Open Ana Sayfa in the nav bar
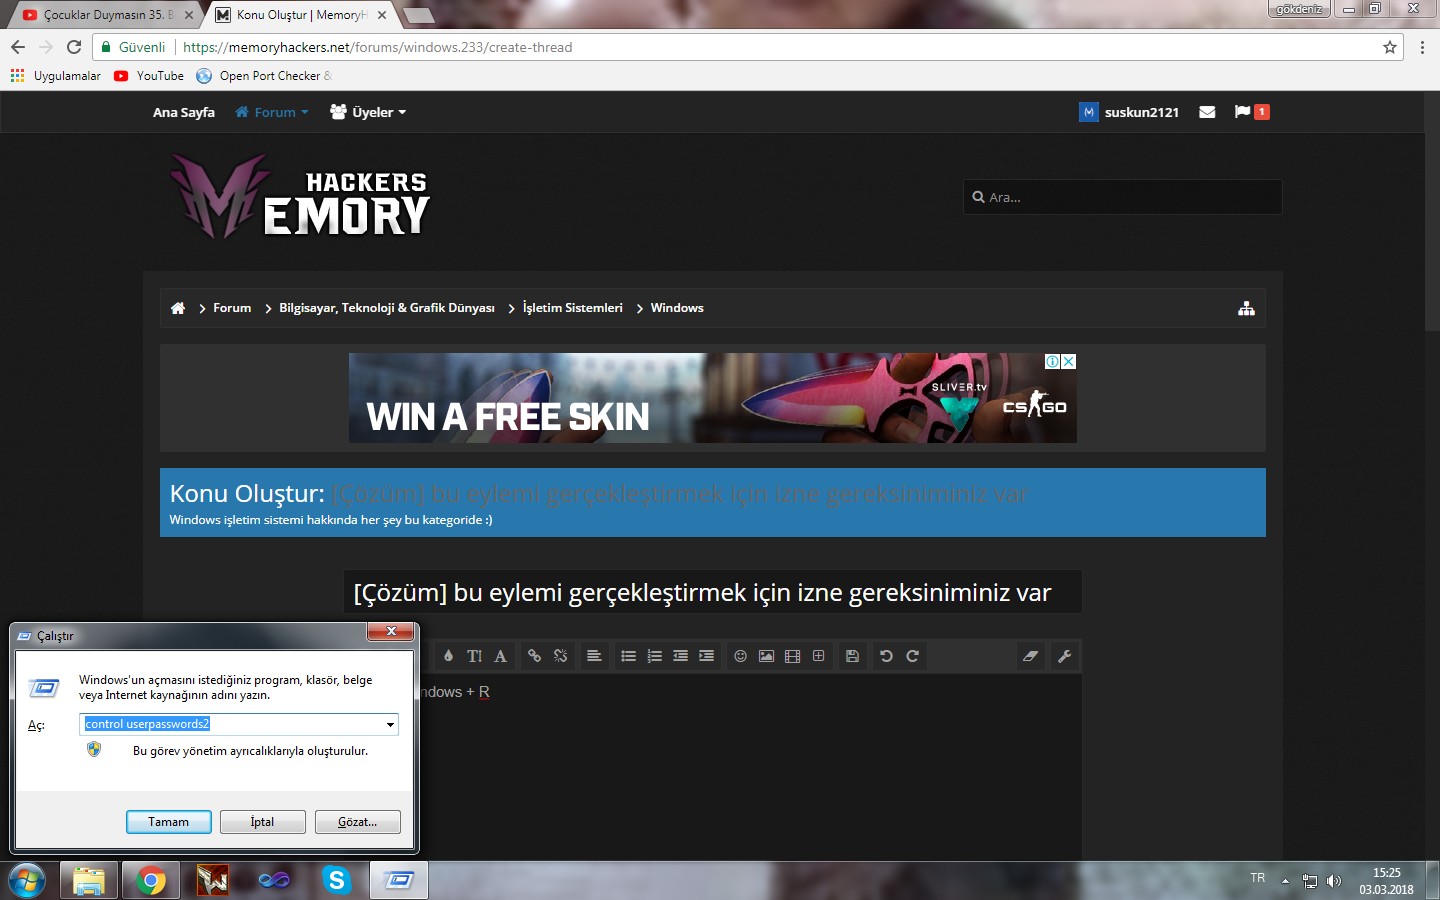The height and width of the screenshot is (900, 1440). (x=184, y=112)
